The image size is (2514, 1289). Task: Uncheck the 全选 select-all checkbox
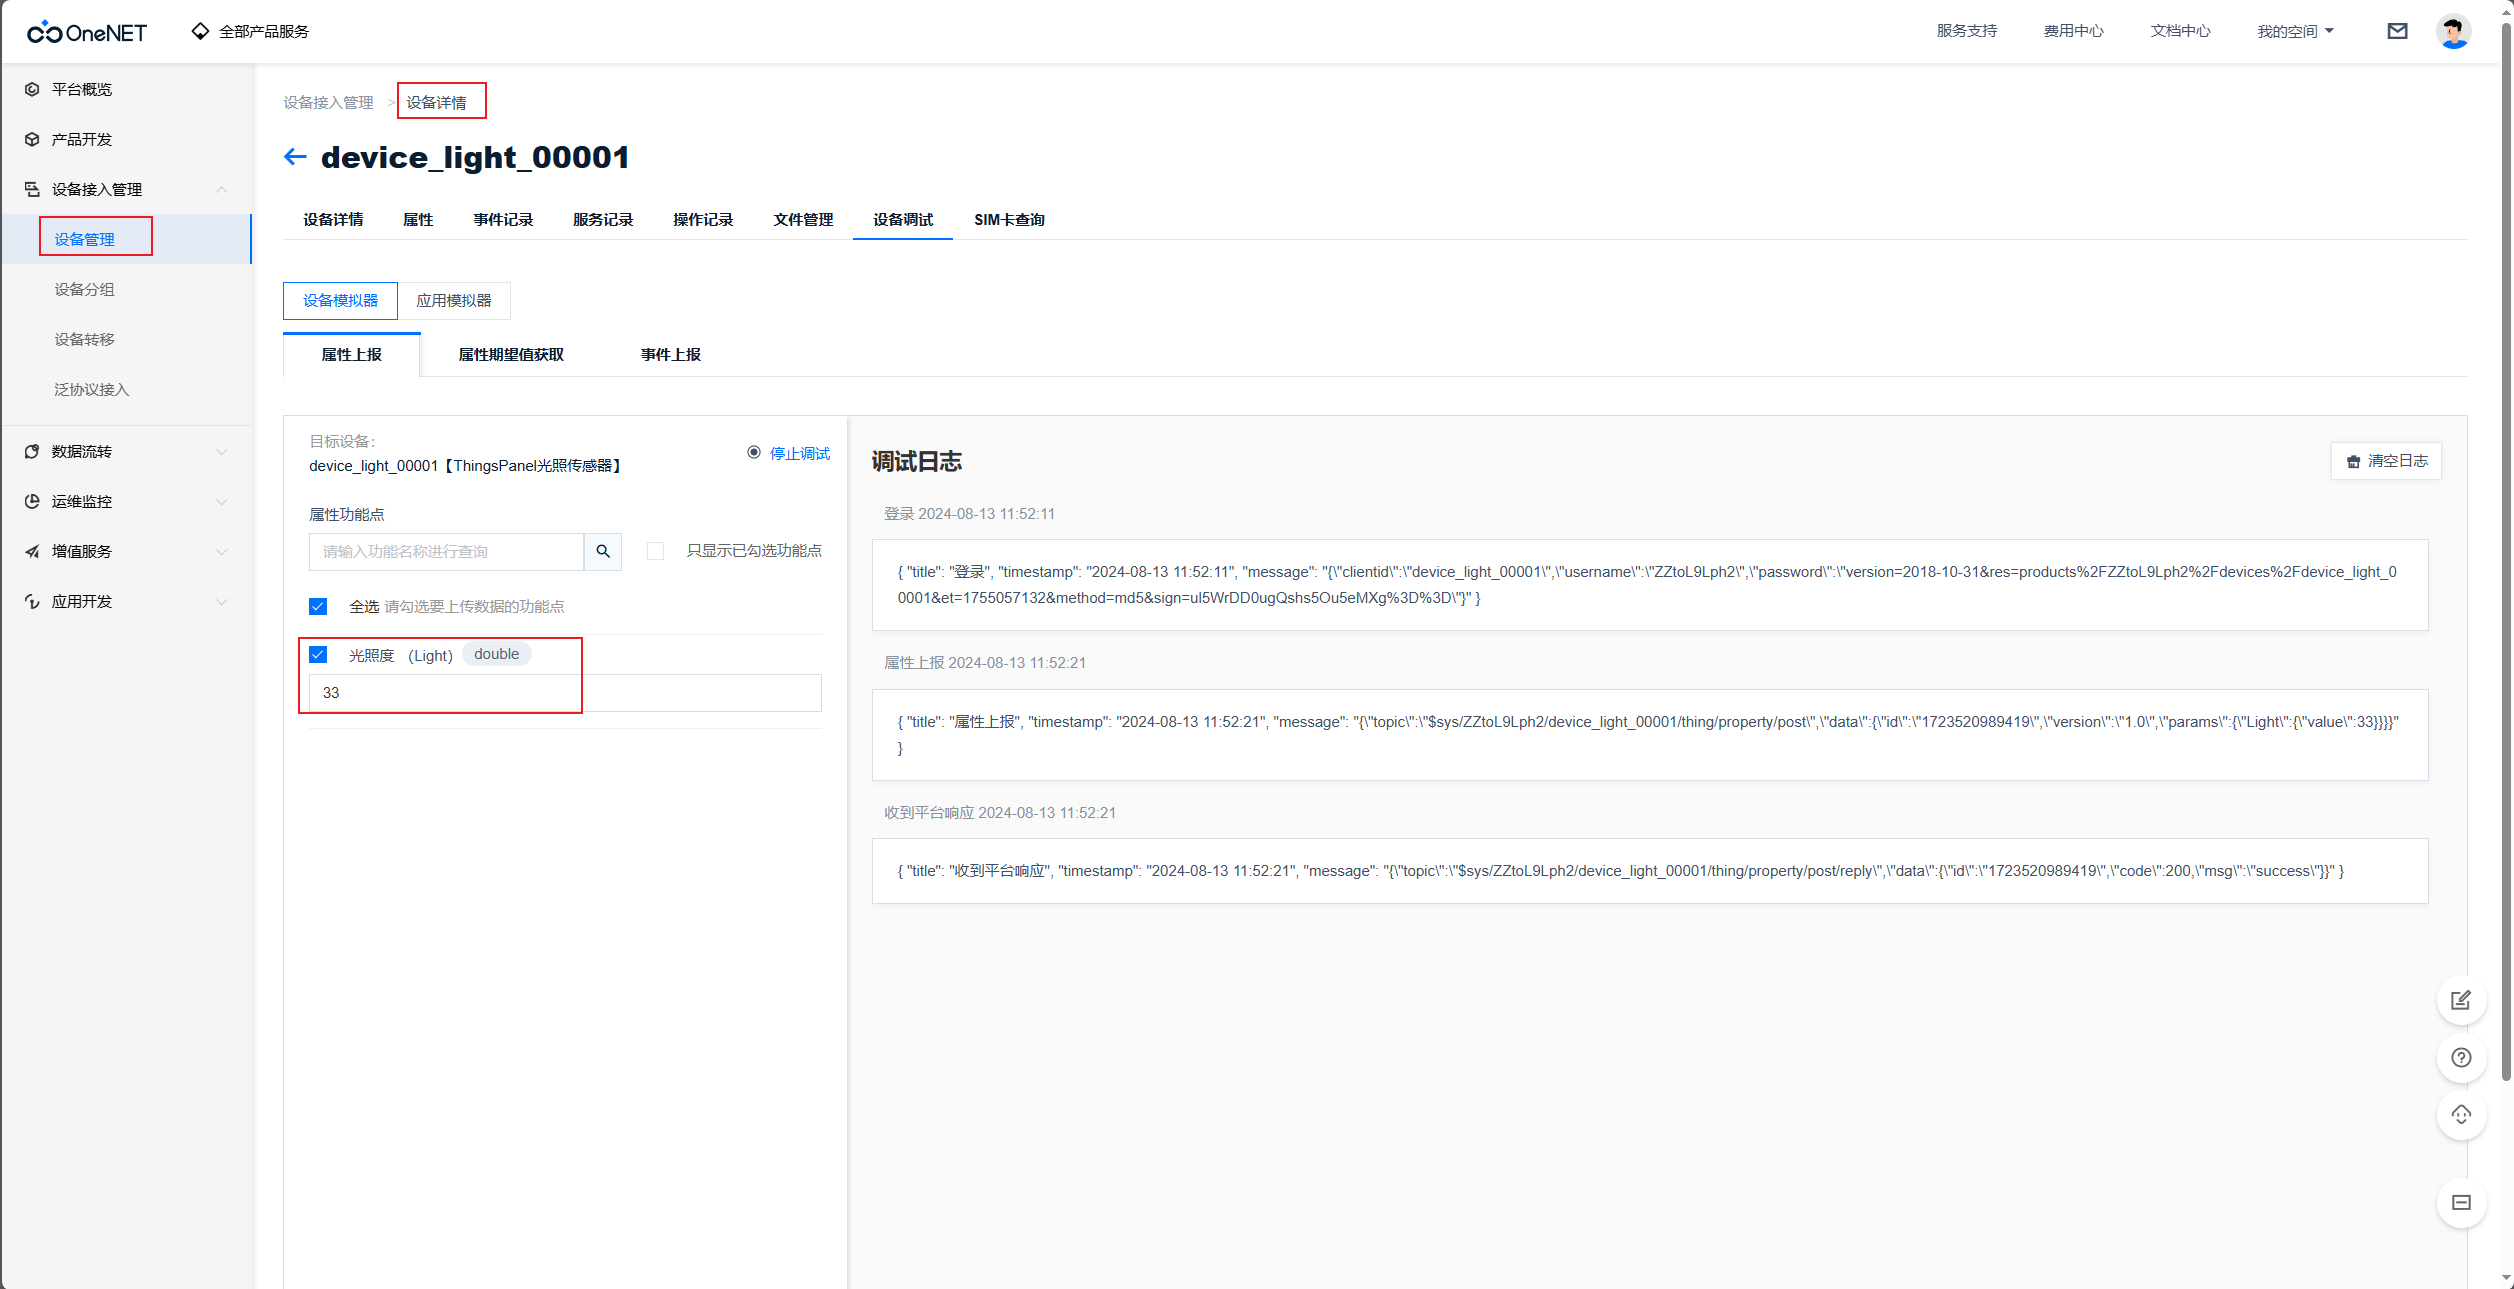318,606
